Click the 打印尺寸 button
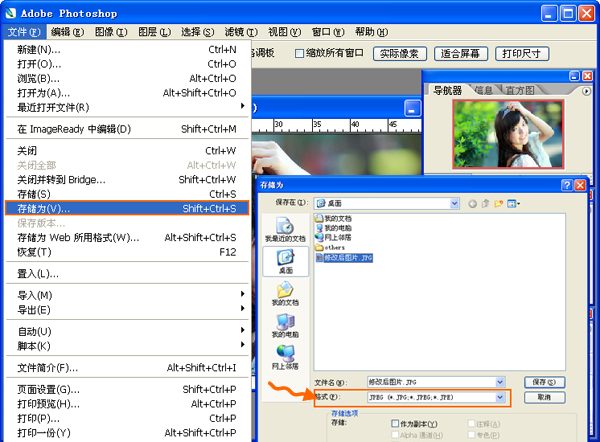Screen dimensions: 600x442 522,54
